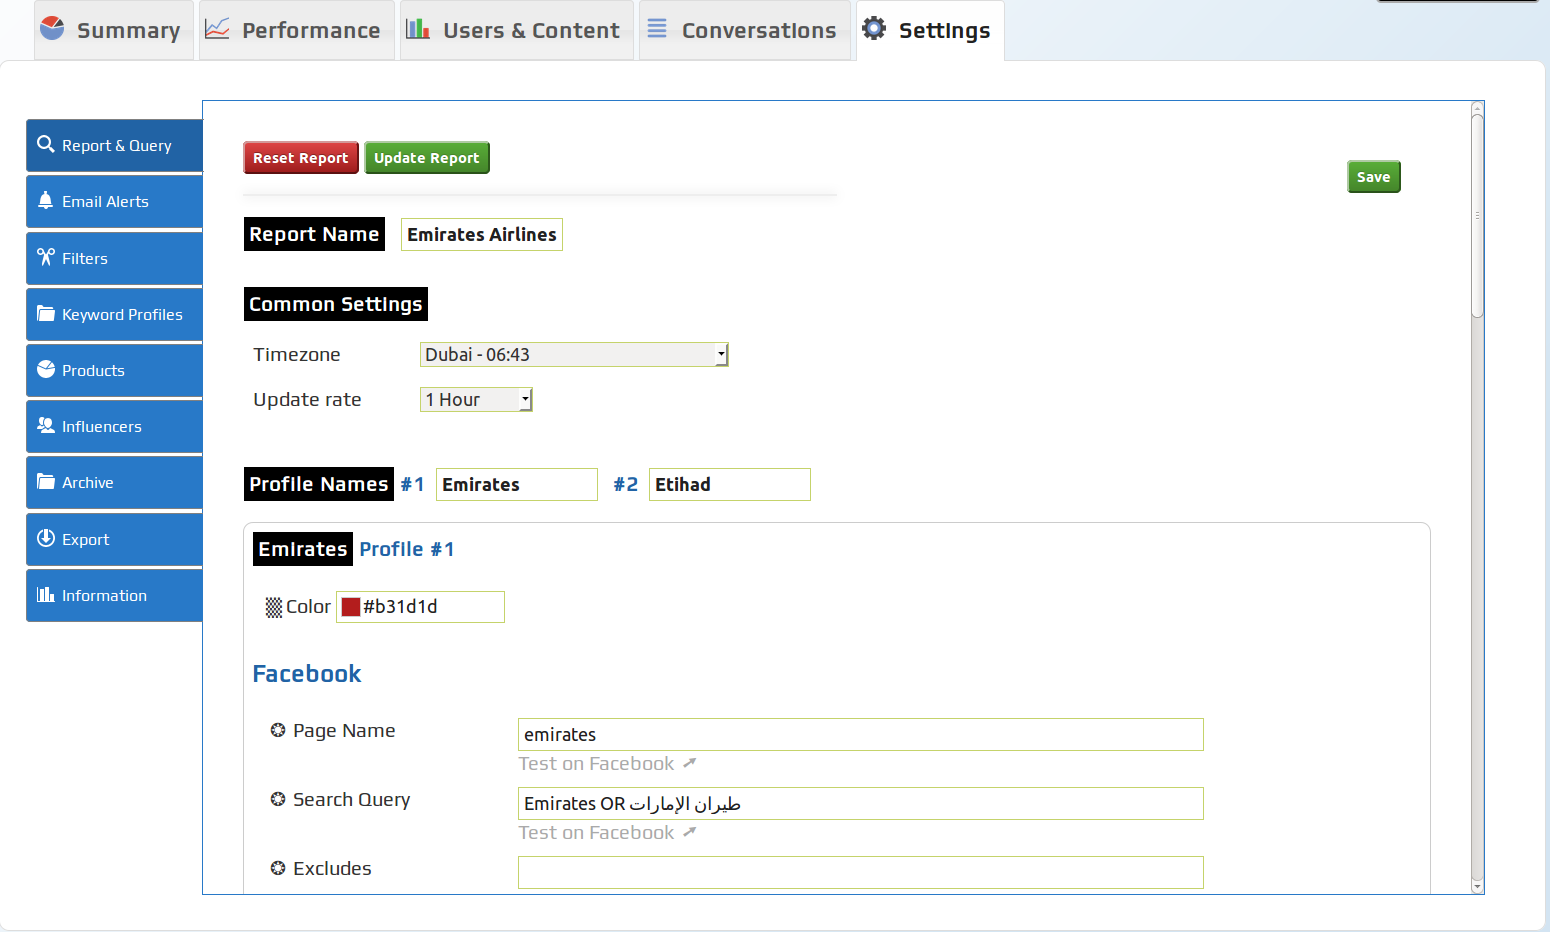Screen dimensions: 1550x932
Task: Open Archive section
Action: pos(114,482)
